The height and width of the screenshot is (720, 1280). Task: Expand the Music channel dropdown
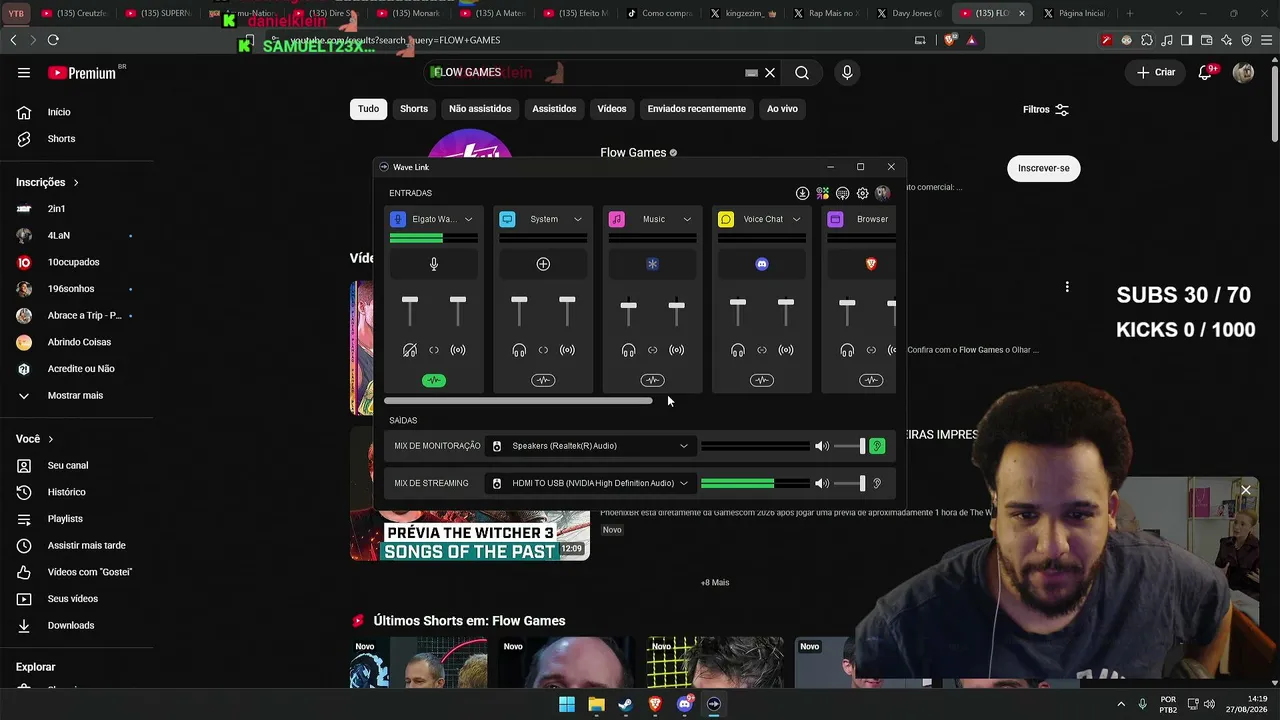(x=687, y=219)
